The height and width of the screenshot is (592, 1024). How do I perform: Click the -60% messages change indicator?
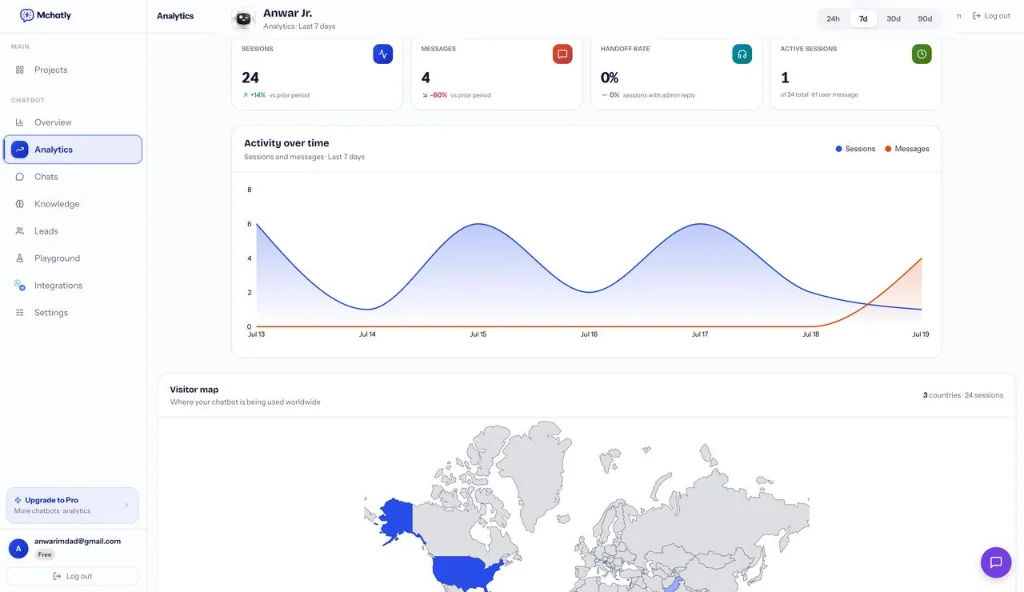click(x=434, y=95)
